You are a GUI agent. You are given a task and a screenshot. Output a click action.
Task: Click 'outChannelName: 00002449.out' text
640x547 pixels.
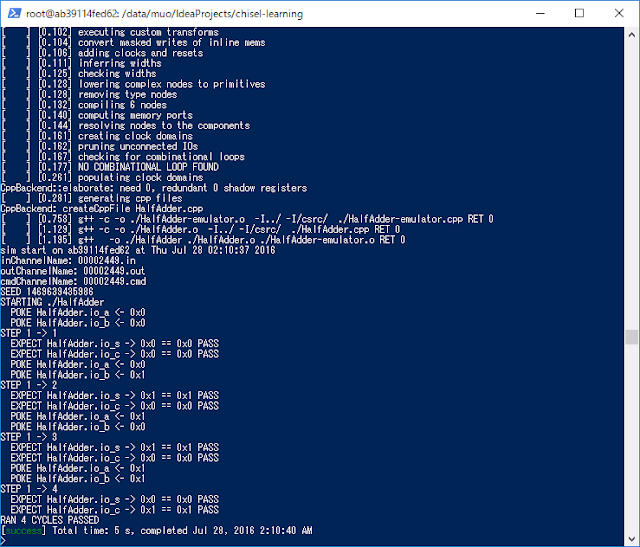coord(73,271)
